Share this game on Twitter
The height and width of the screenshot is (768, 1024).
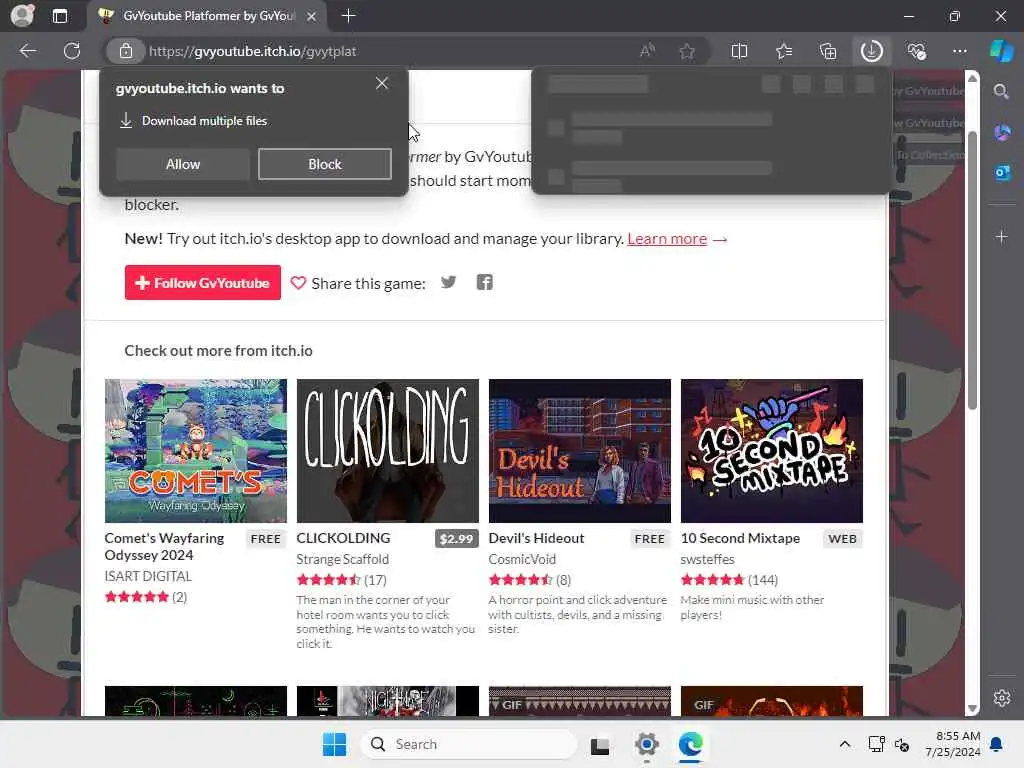pyautogui.click(x=448, y=282)
